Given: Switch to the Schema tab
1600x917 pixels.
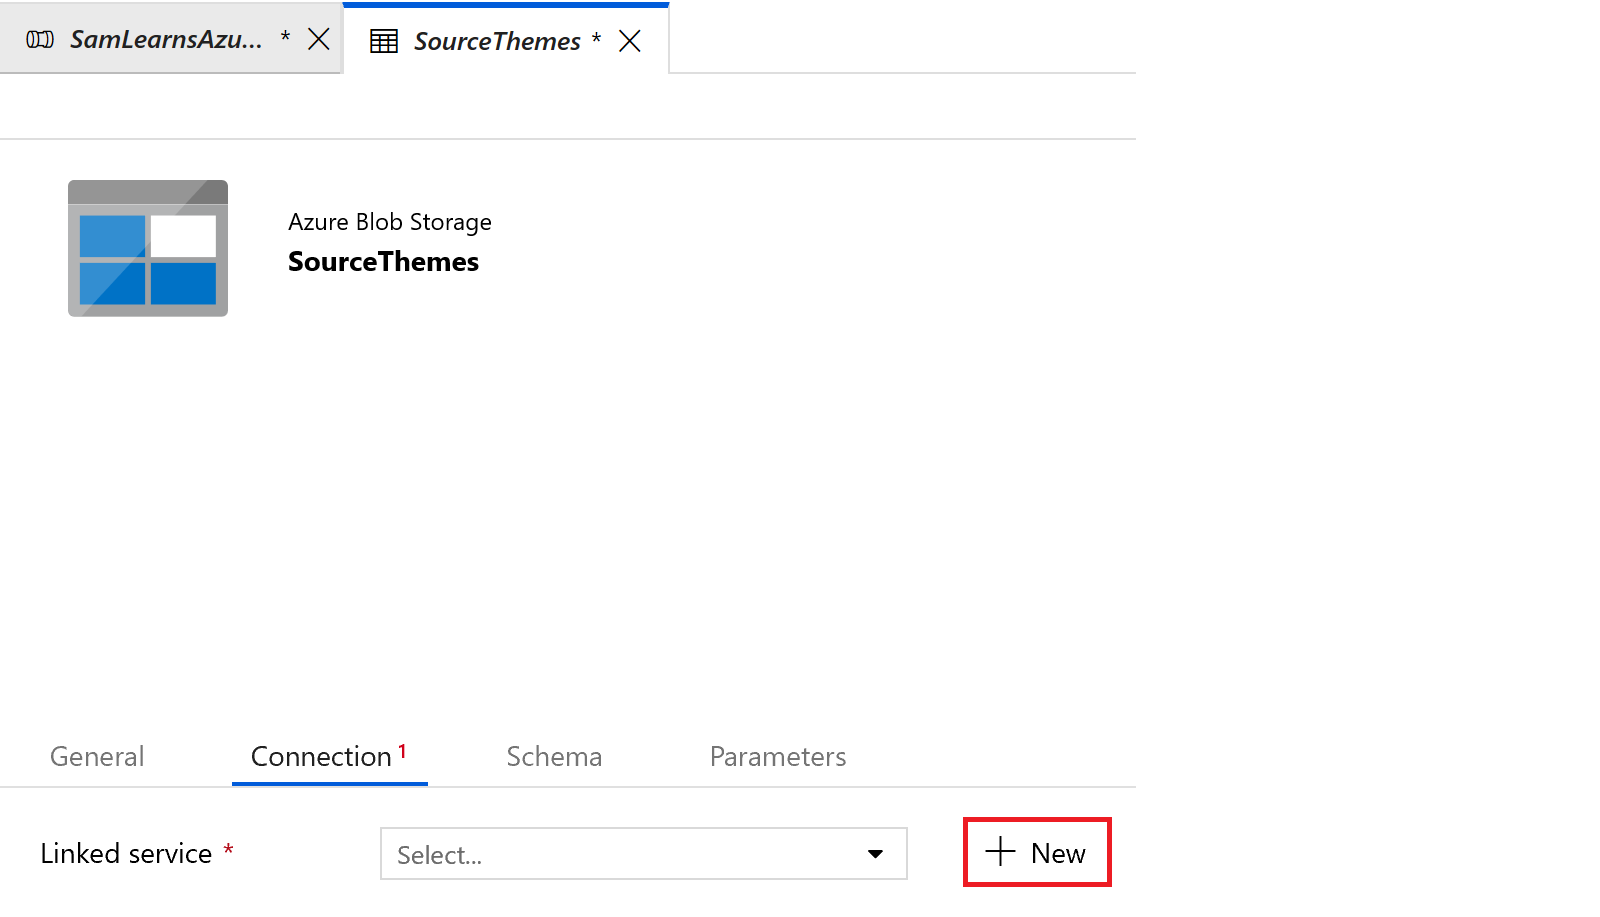Looking at the screenshot, I should (554, 757).
